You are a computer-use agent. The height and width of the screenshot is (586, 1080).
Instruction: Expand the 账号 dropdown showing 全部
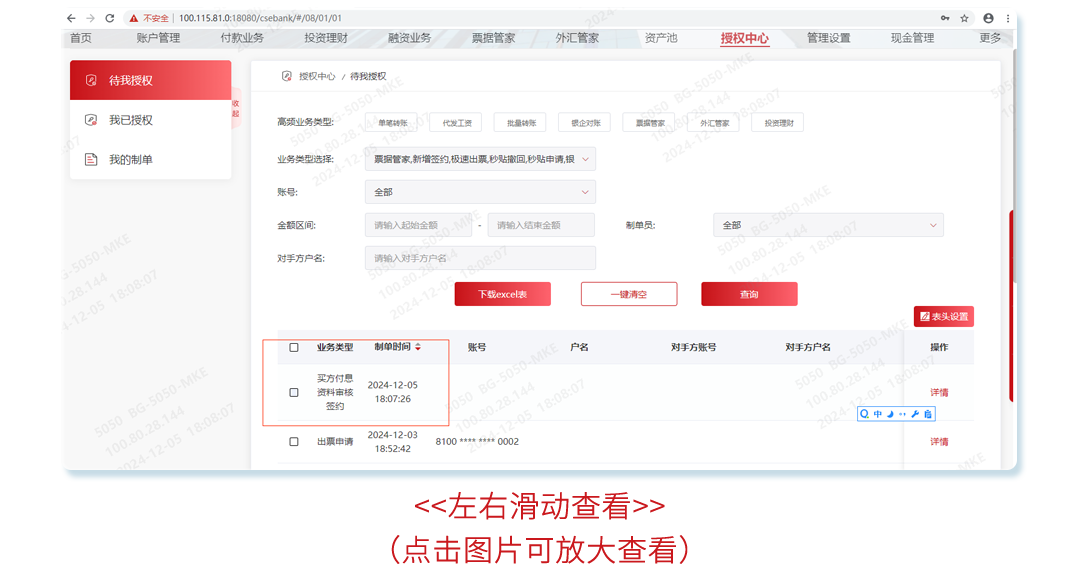[478, 191]
